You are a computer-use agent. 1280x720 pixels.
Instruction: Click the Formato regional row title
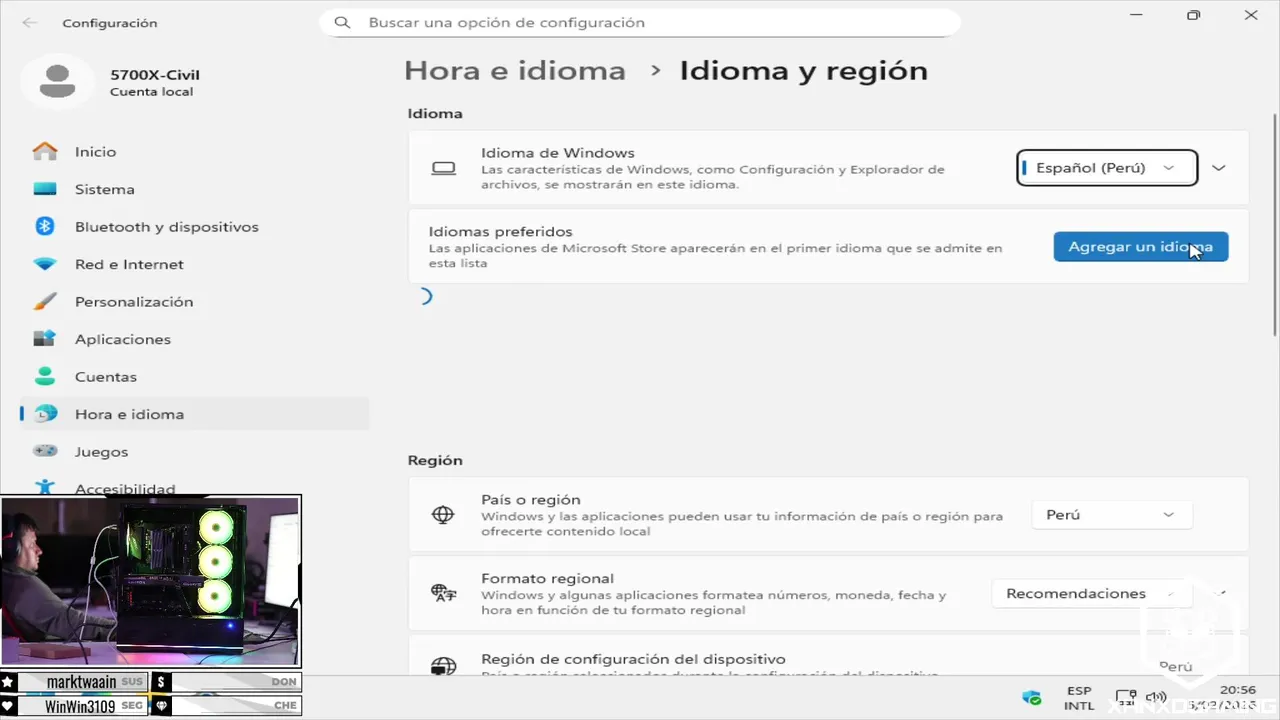[547, 579]
